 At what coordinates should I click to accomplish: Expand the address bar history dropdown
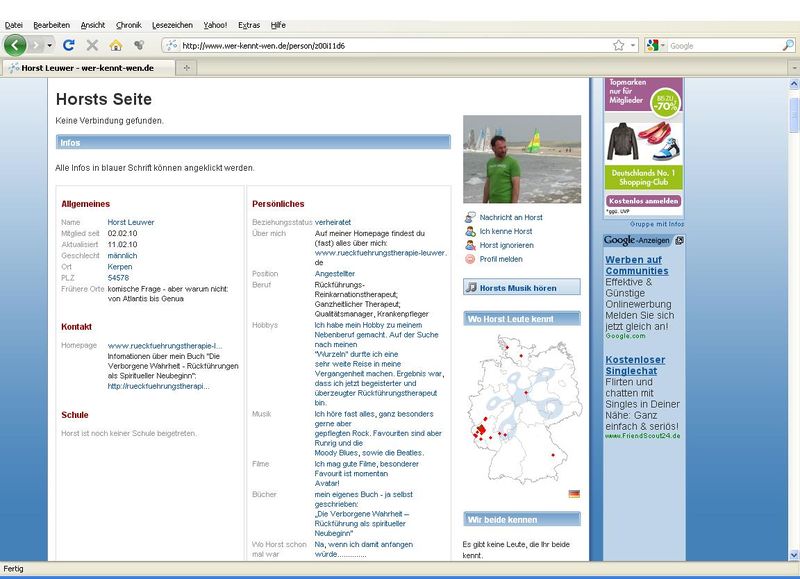pos(630,44)
